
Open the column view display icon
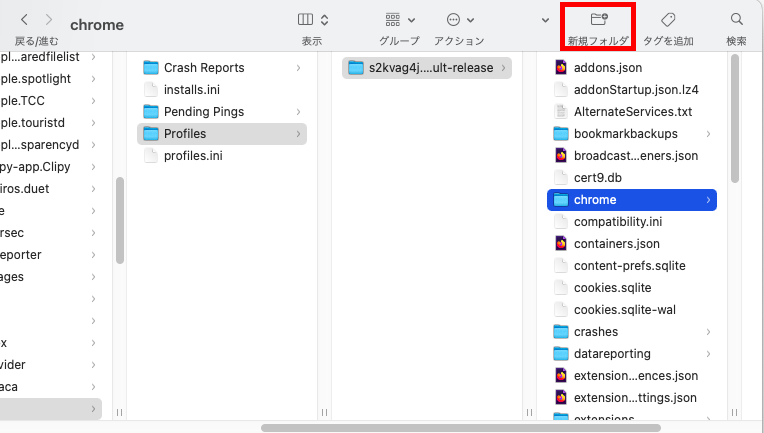pyautogui.click(x=306, y=19)
